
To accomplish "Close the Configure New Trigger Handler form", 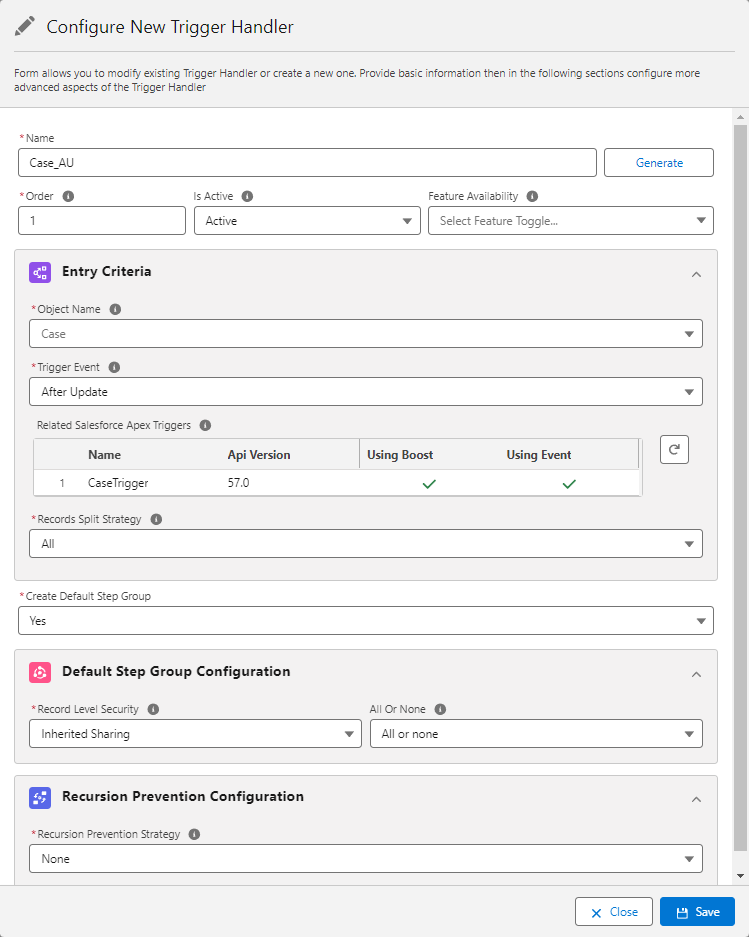I will [613, 911].
